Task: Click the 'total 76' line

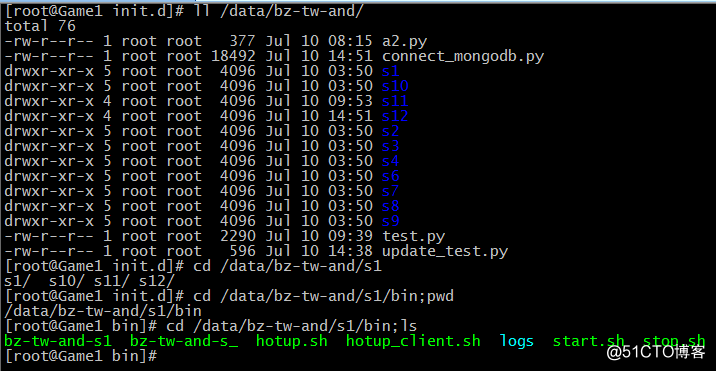Action: (40, 26)
